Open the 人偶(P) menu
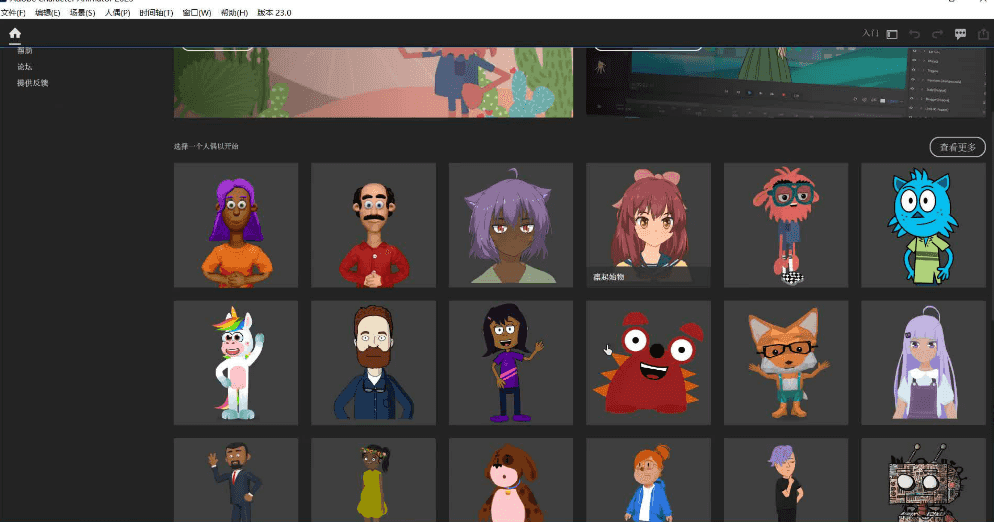Screen dimensions: 994x522 [117, 13]
